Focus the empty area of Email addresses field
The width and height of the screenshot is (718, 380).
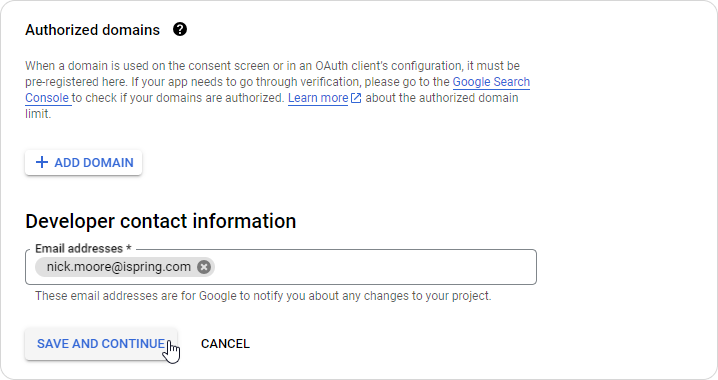point(375,267)
